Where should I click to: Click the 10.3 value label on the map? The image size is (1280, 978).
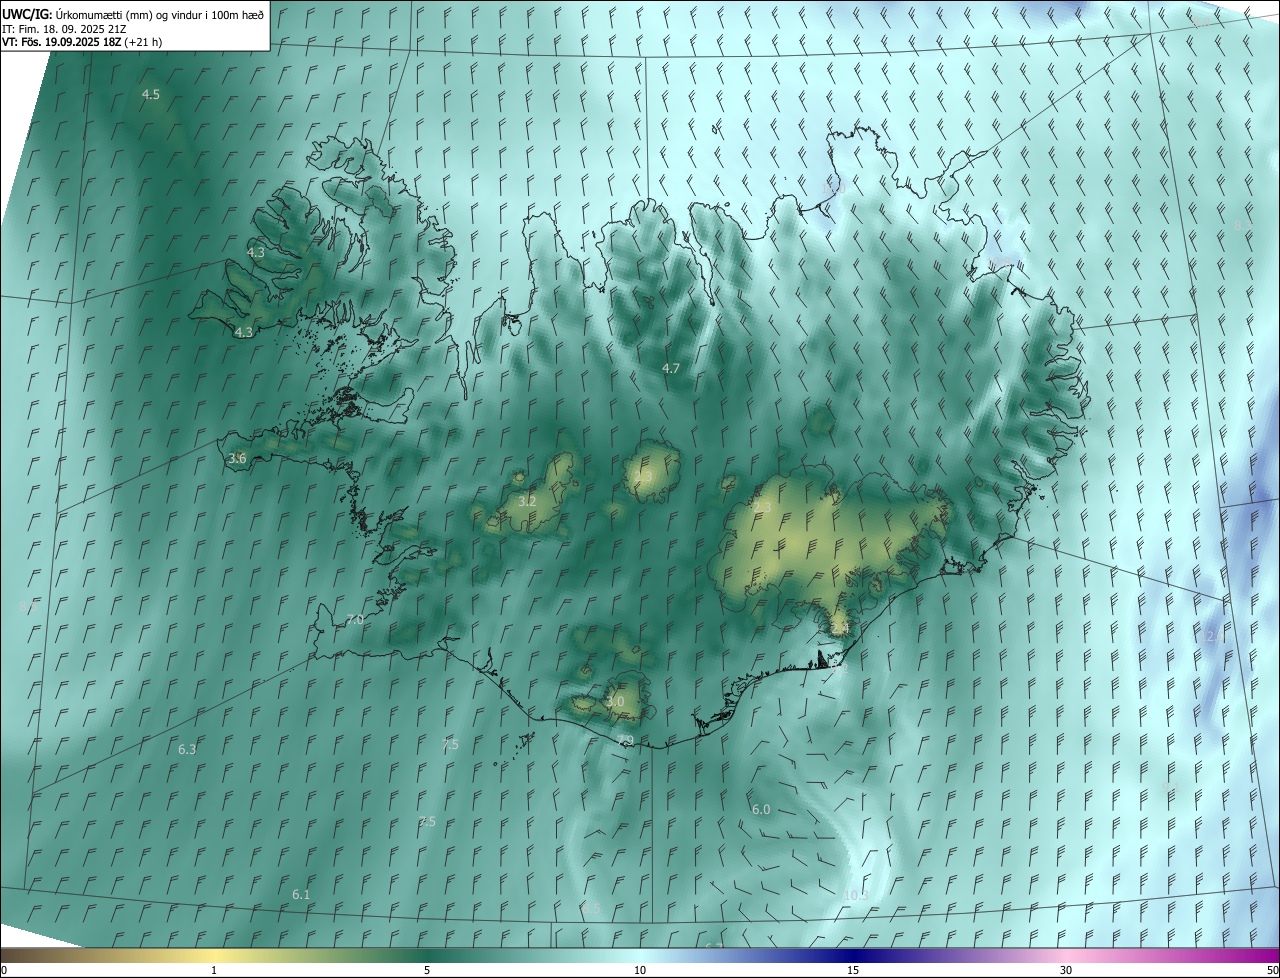pyautogui.click(x=856, y=895)
